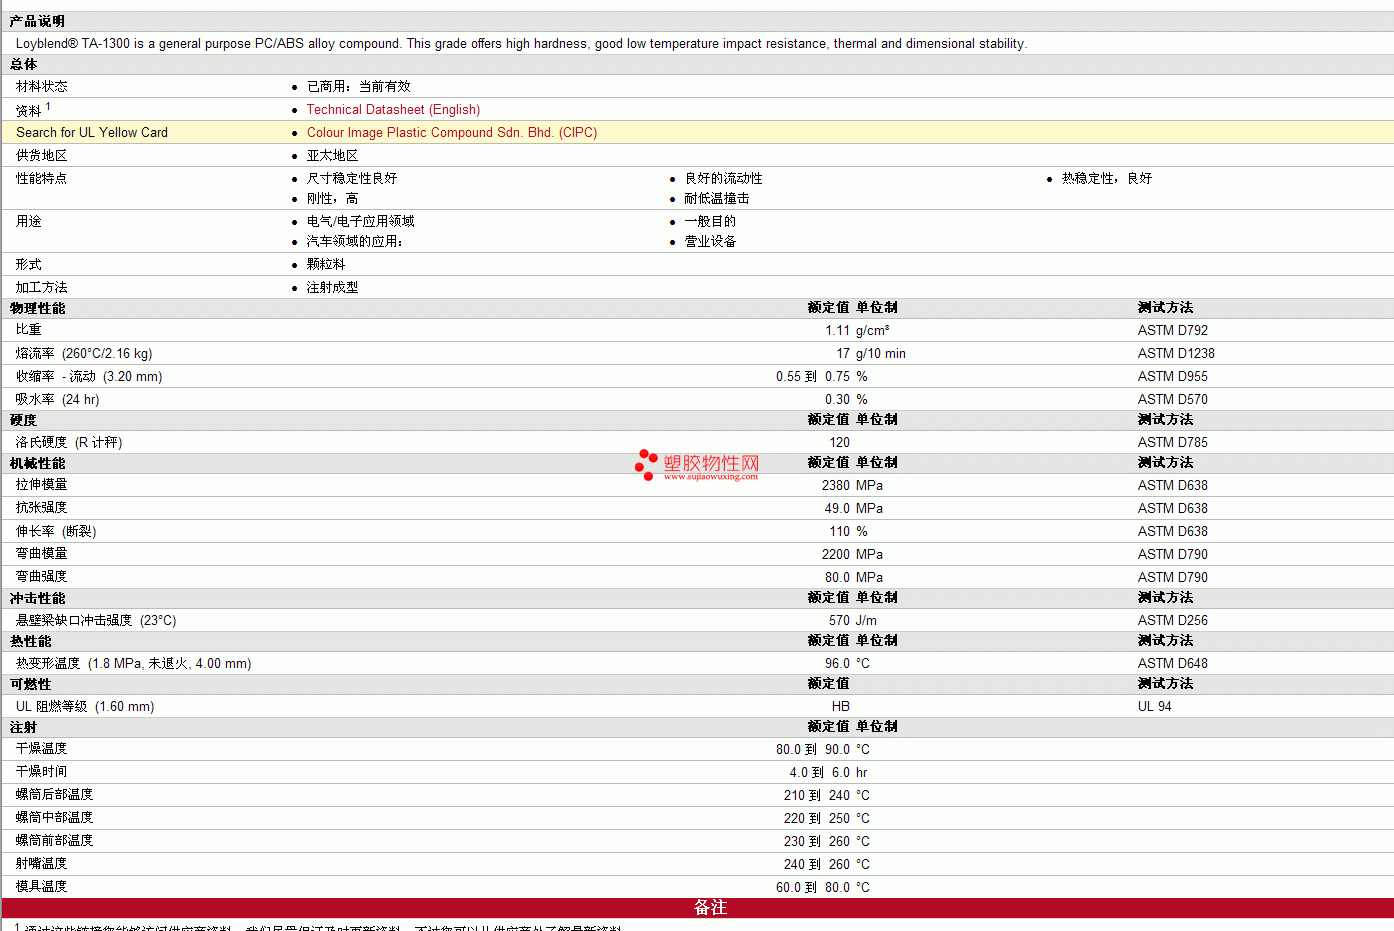Click the '收缩率 - 流动 (3.20 mm)' label

pyautogui.click(x=89, y=377)
